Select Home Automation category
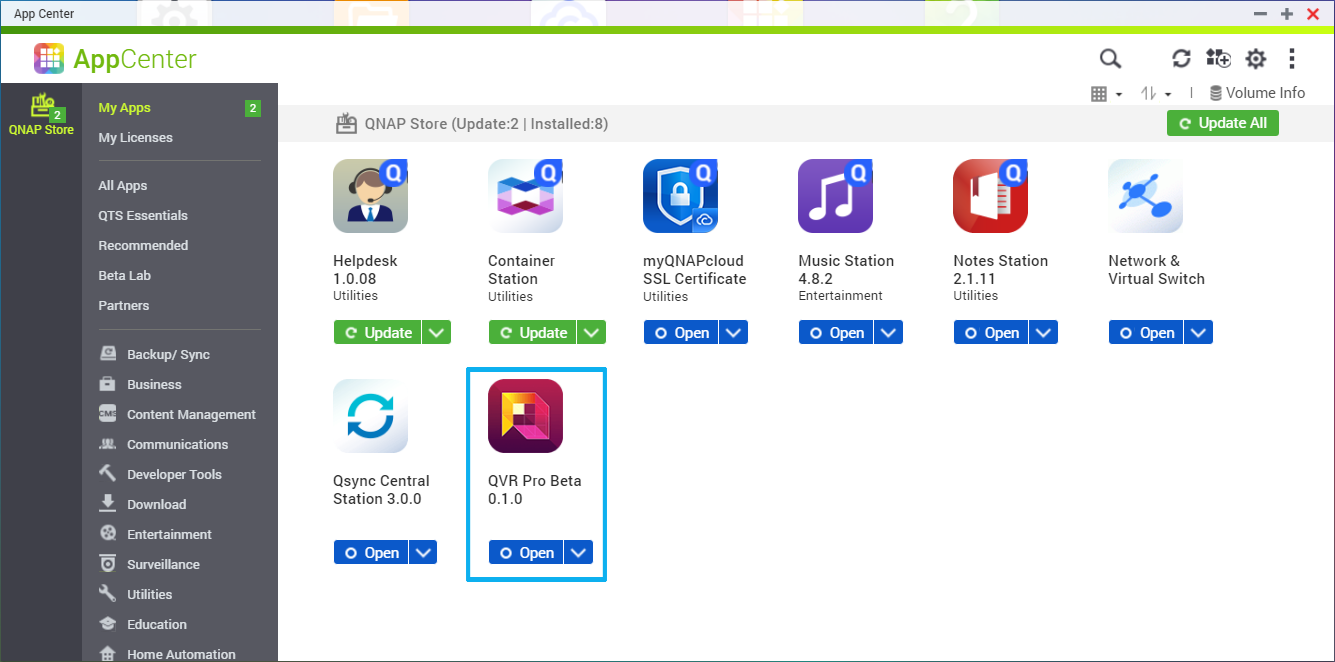 tap(168, 654)
